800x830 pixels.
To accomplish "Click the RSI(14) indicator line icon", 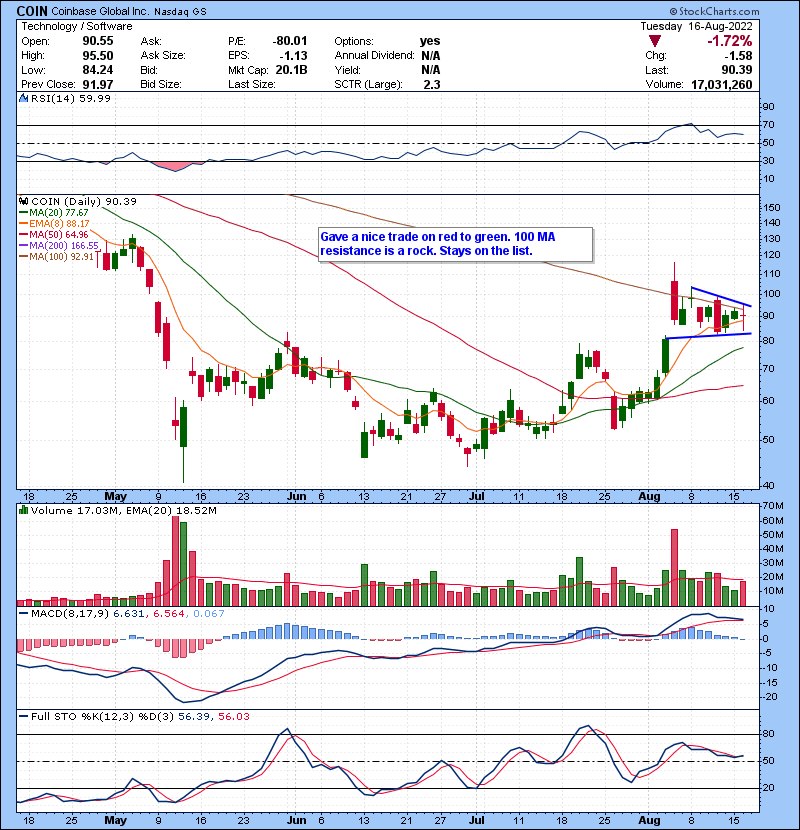I will 24,98.
